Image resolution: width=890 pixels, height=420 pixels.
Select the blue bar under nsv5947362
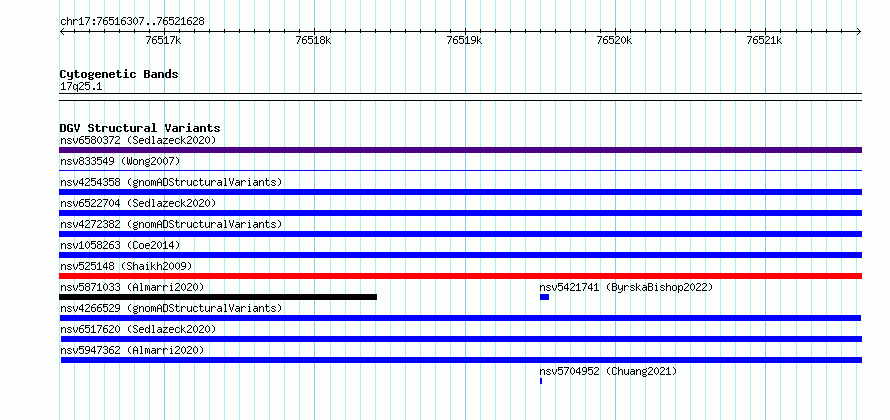point(461,360)
